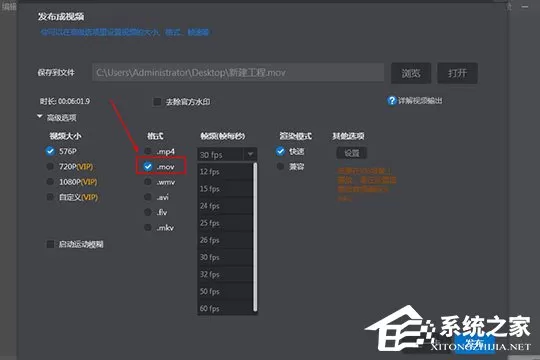Click the Open button next to Browse
The width and height of the screenshot is (540, 360).
457,73
